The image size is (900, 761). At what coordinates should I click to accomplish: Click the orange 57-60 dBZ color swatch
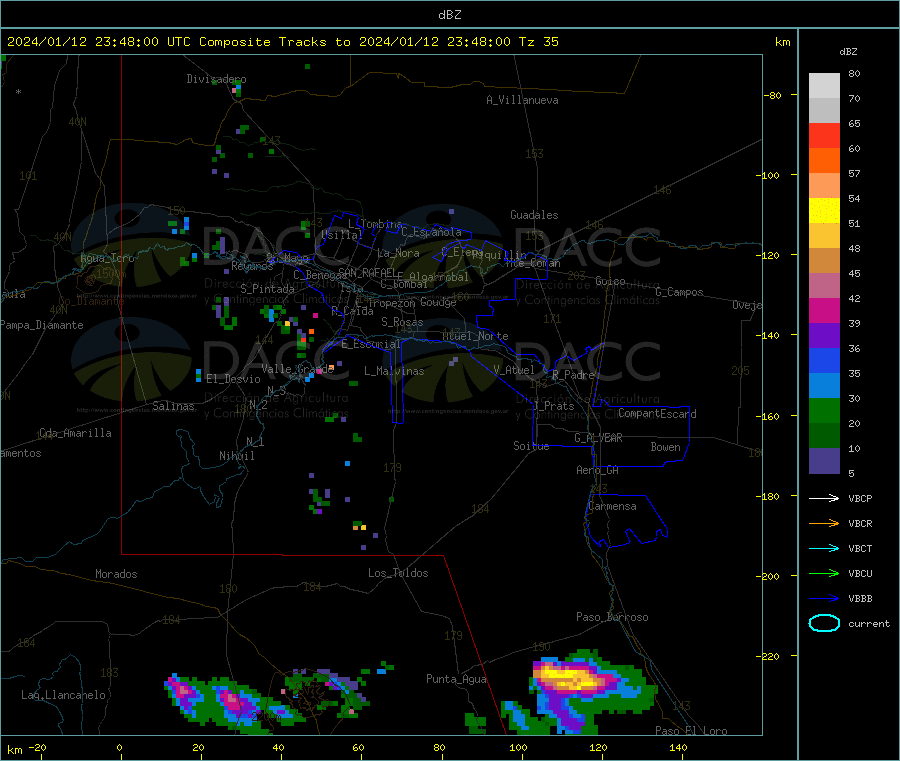pyautogui.click(x=824, y=161)
